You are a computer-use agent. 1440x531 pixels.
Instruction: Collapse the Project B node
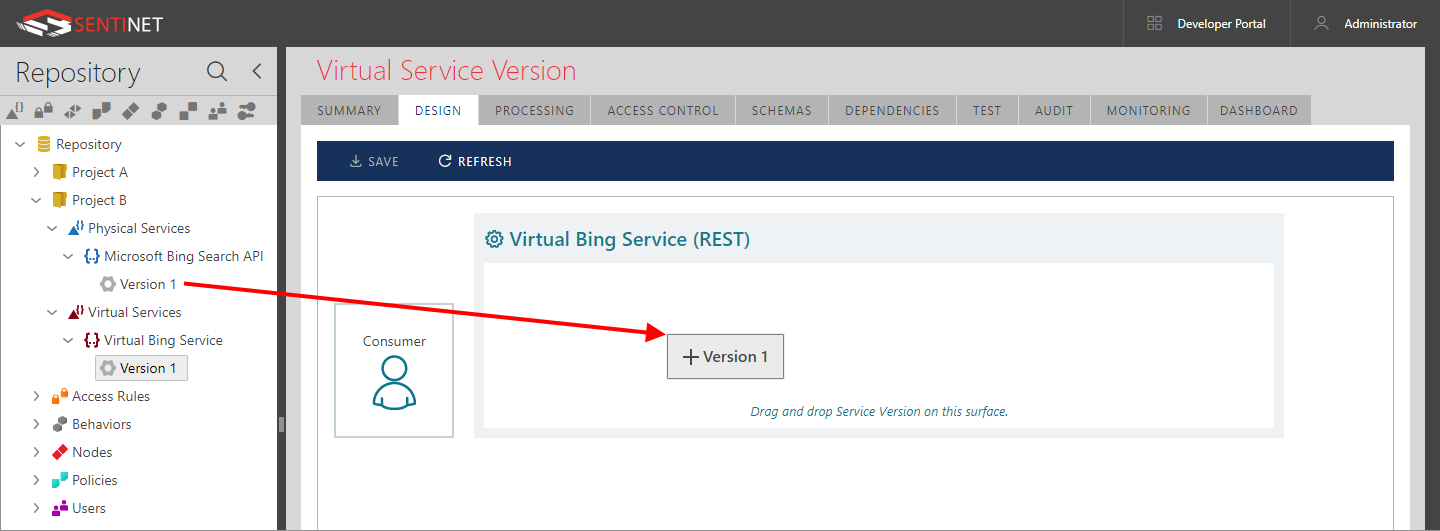(x=37, y=200)
